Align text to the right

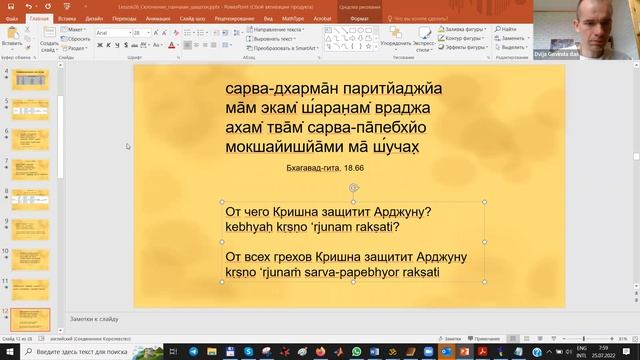[205, 45]
